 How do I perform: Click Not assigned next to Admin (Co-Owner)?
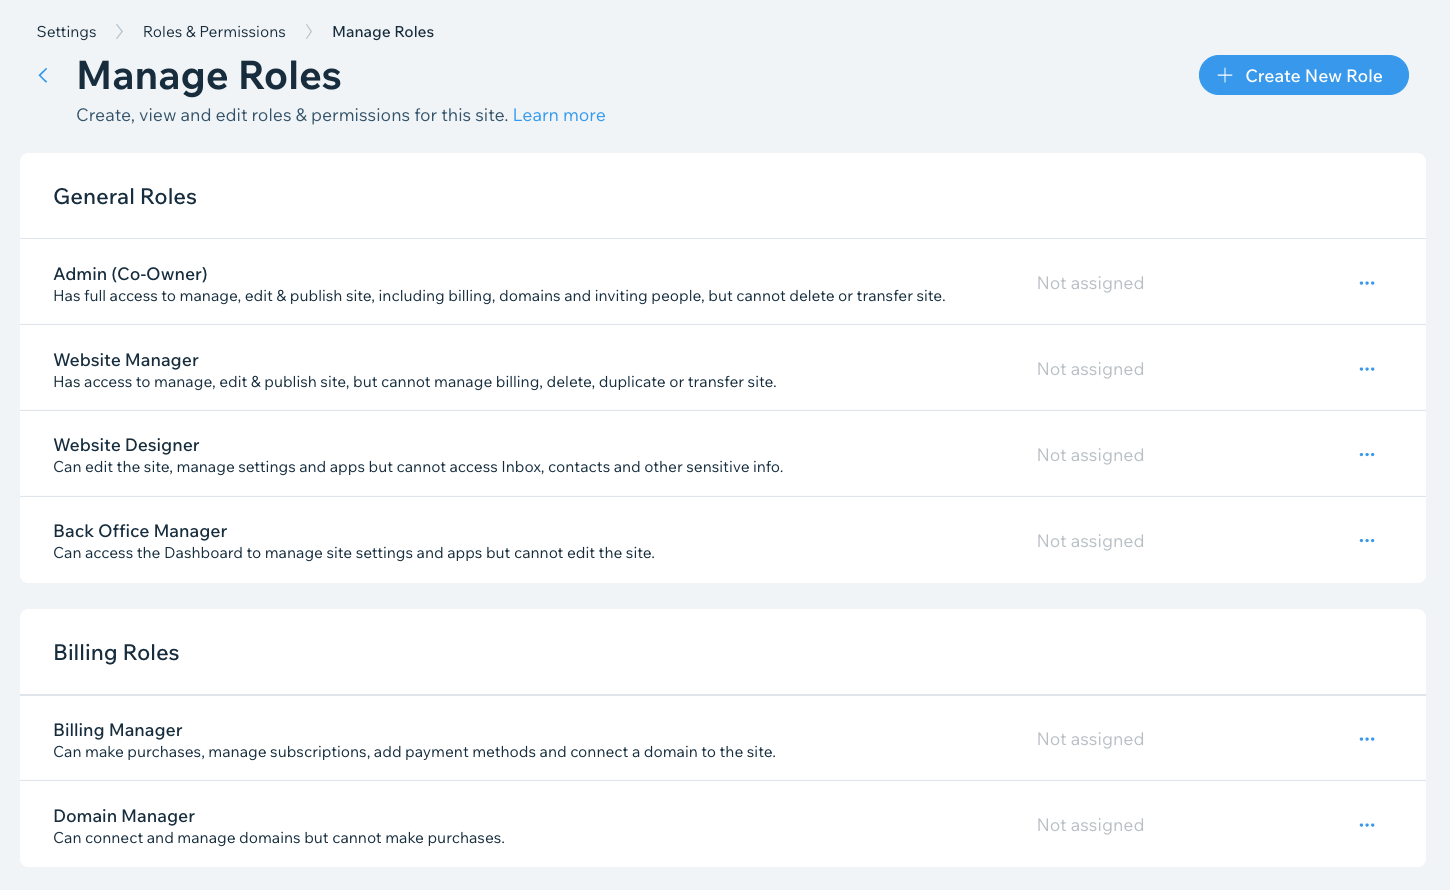point(1090,283)
